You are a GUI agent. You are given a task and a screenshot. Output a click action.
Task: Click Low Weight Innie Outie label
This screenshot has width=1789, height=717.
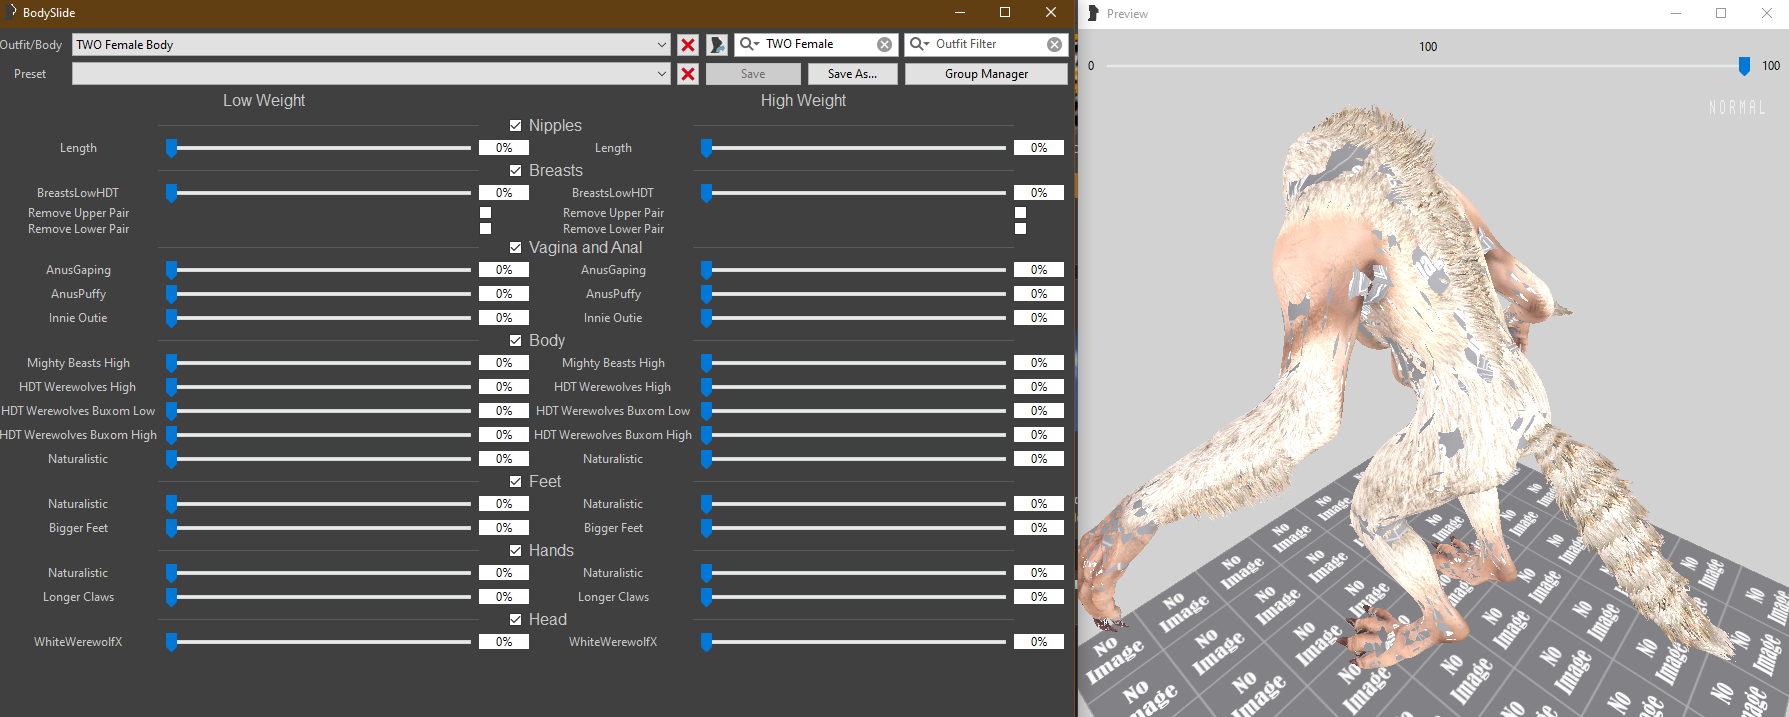click(78, 318)
